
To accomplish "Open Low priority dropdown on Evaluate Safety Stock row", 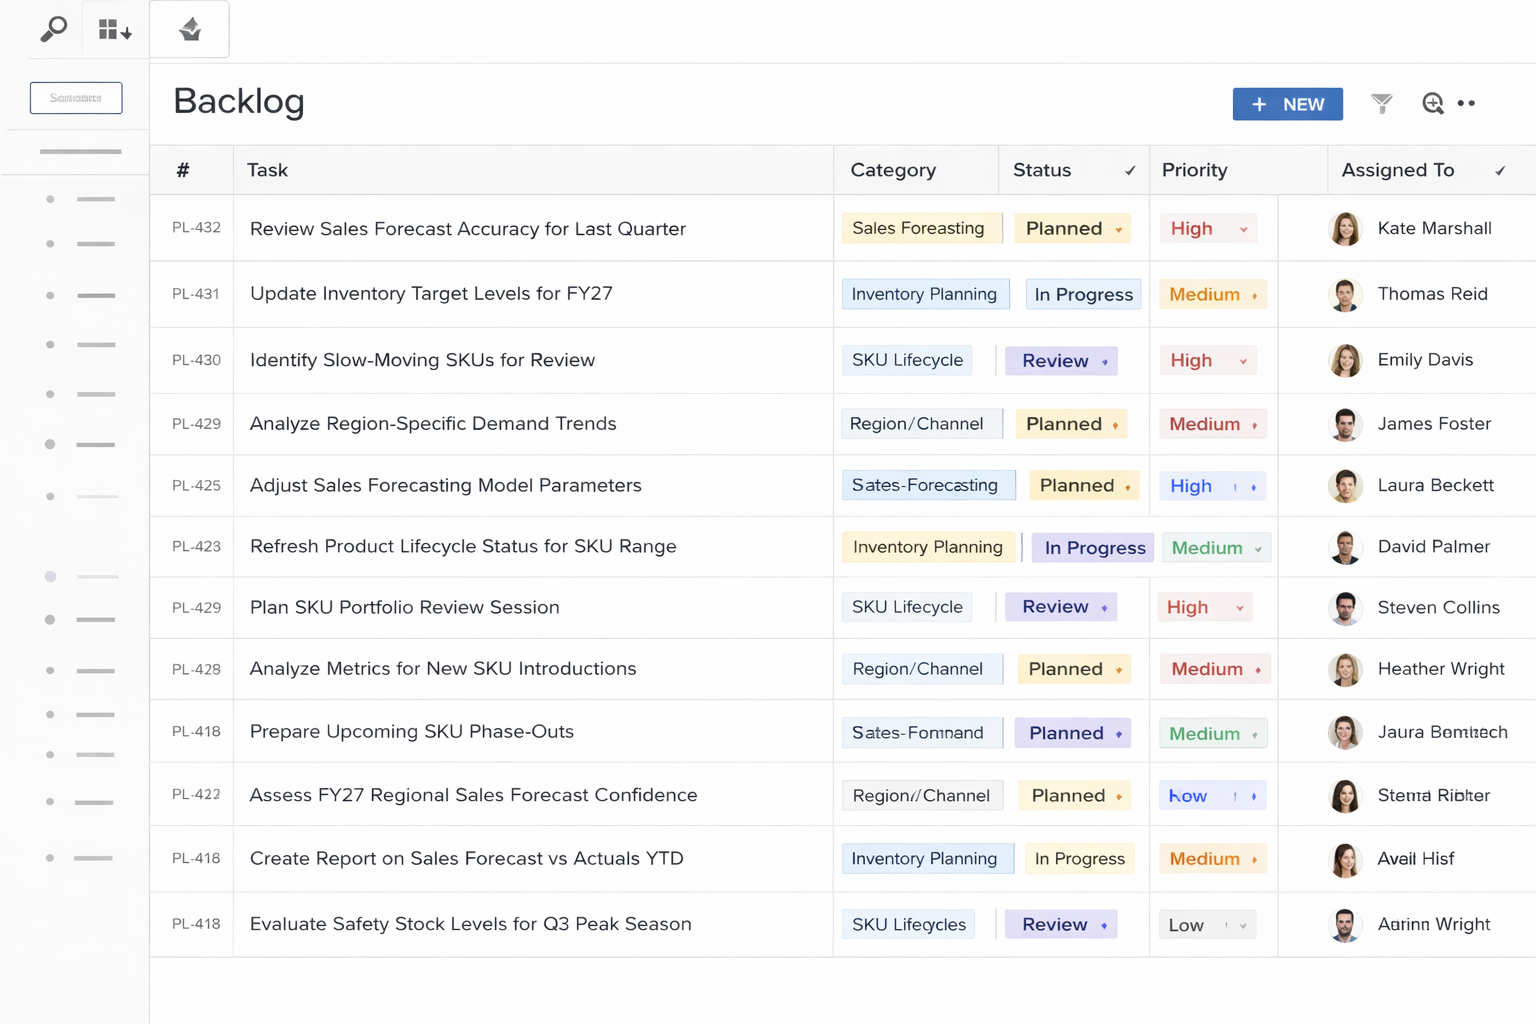I will point(1242,925).
